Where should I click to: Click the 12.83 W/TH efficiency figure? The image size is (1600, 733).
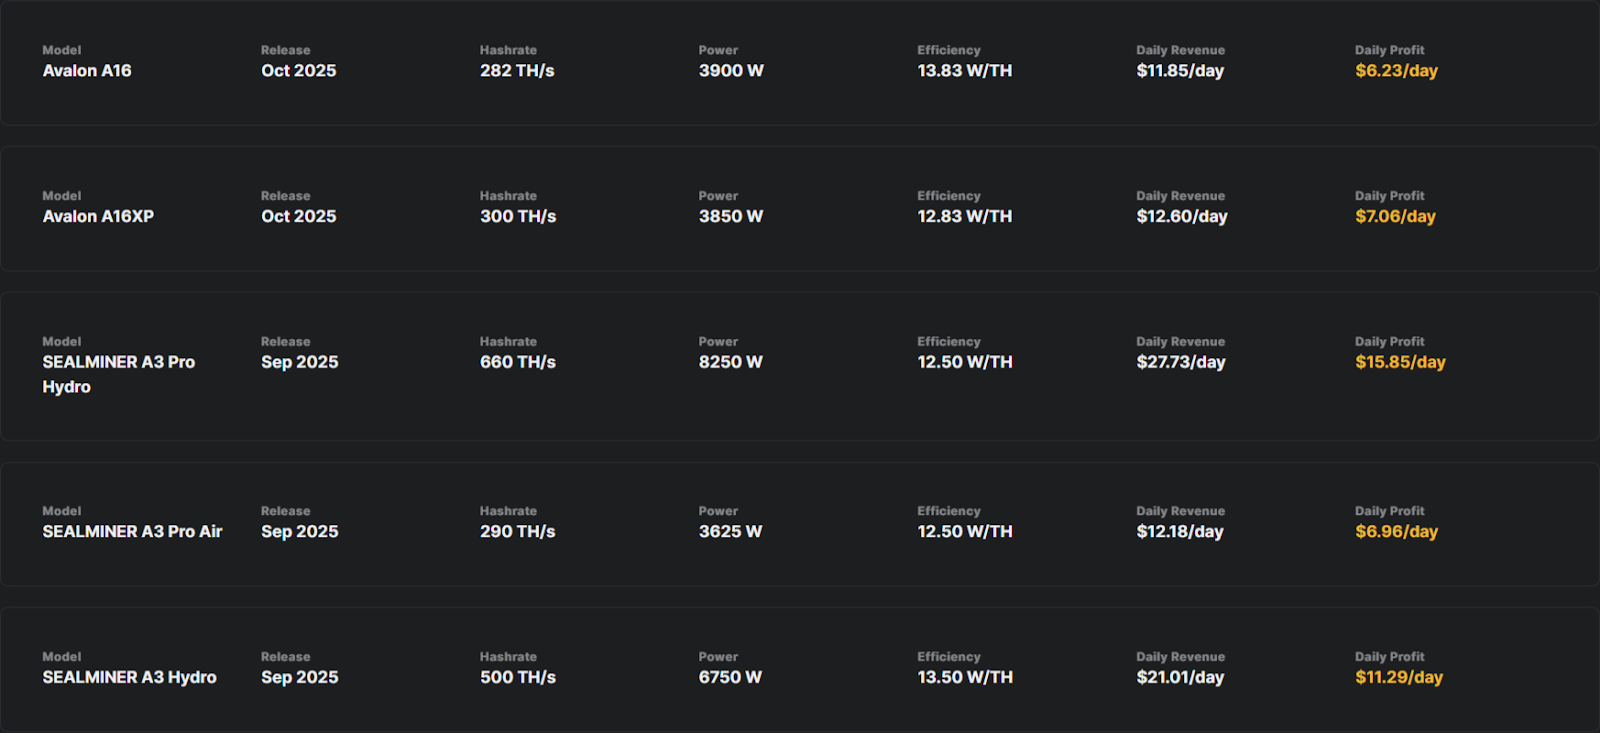(964, 217)
